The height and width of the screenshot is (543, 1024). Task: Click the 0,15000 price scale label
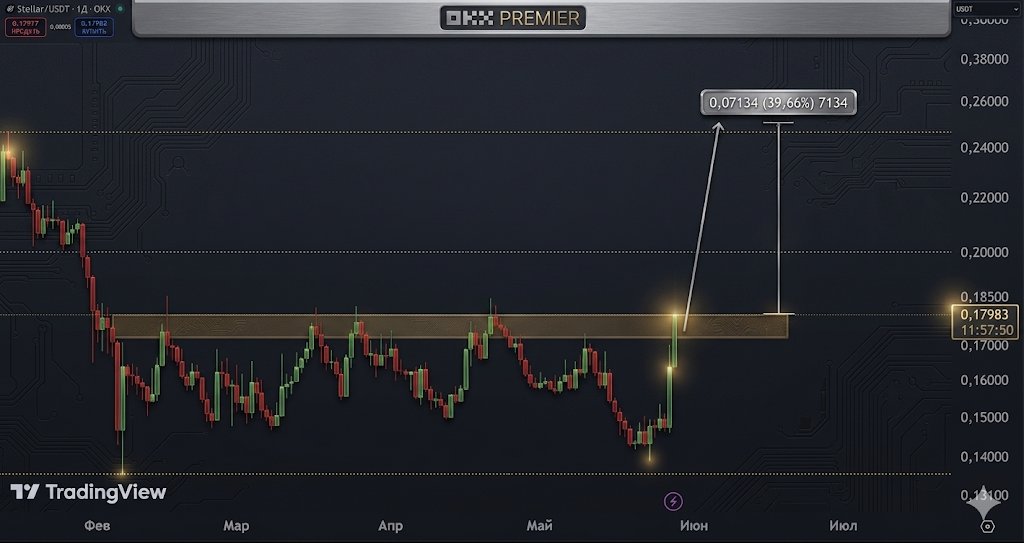(x=984, y=418)
